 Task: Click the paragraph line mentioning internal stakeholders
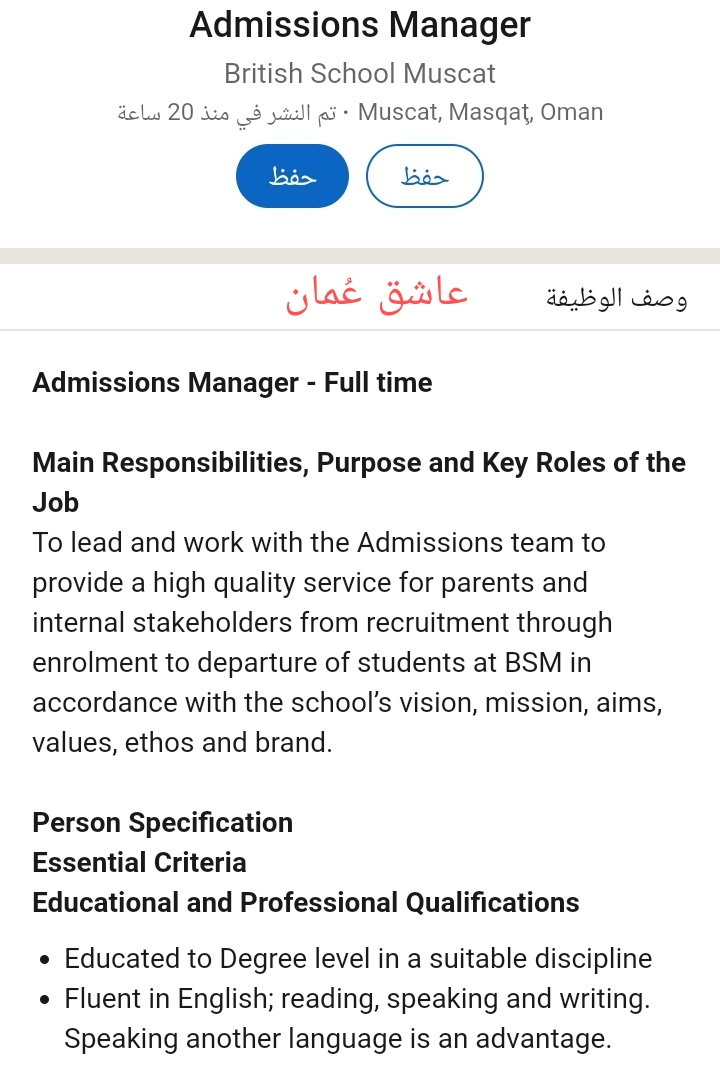point(322,622)
